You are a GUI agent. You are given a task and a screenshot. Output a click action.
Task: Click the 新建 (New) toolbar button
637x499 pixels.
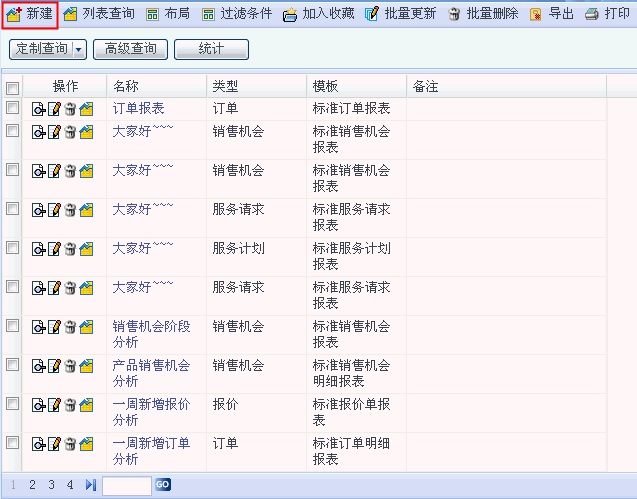[30, 14]
